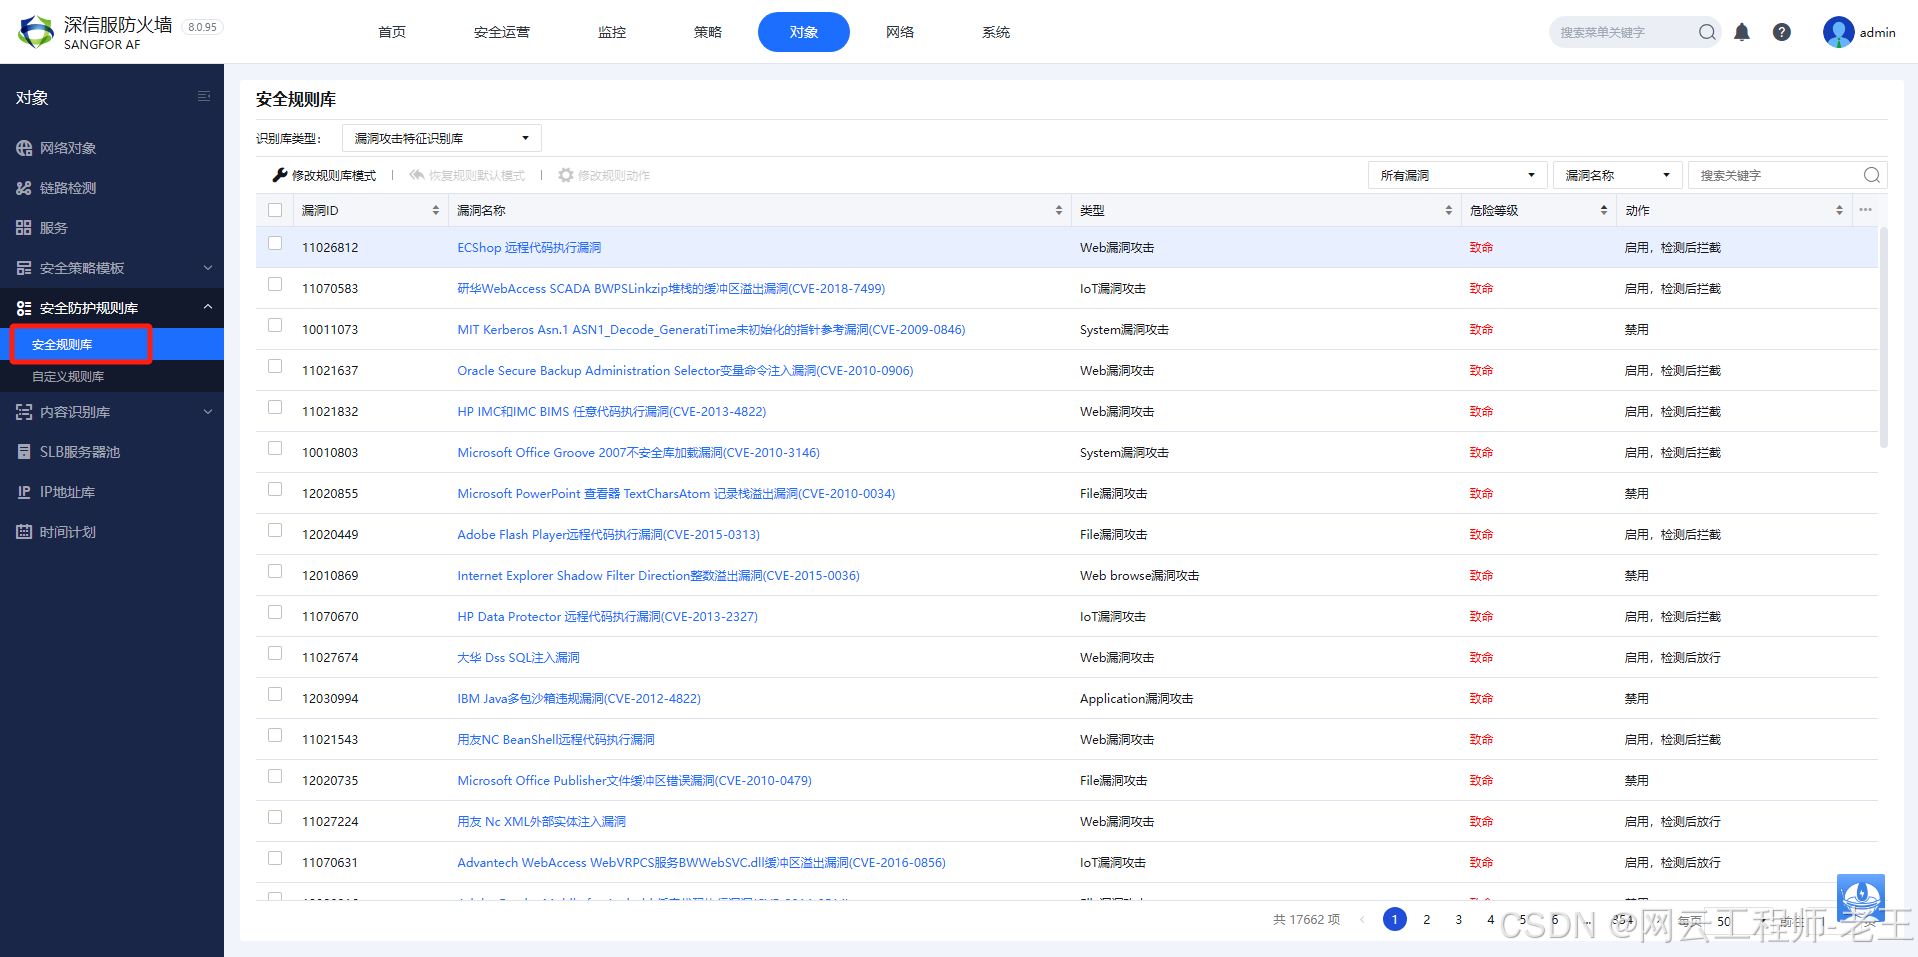Click the notification bell icon

tap(1742, 32)
